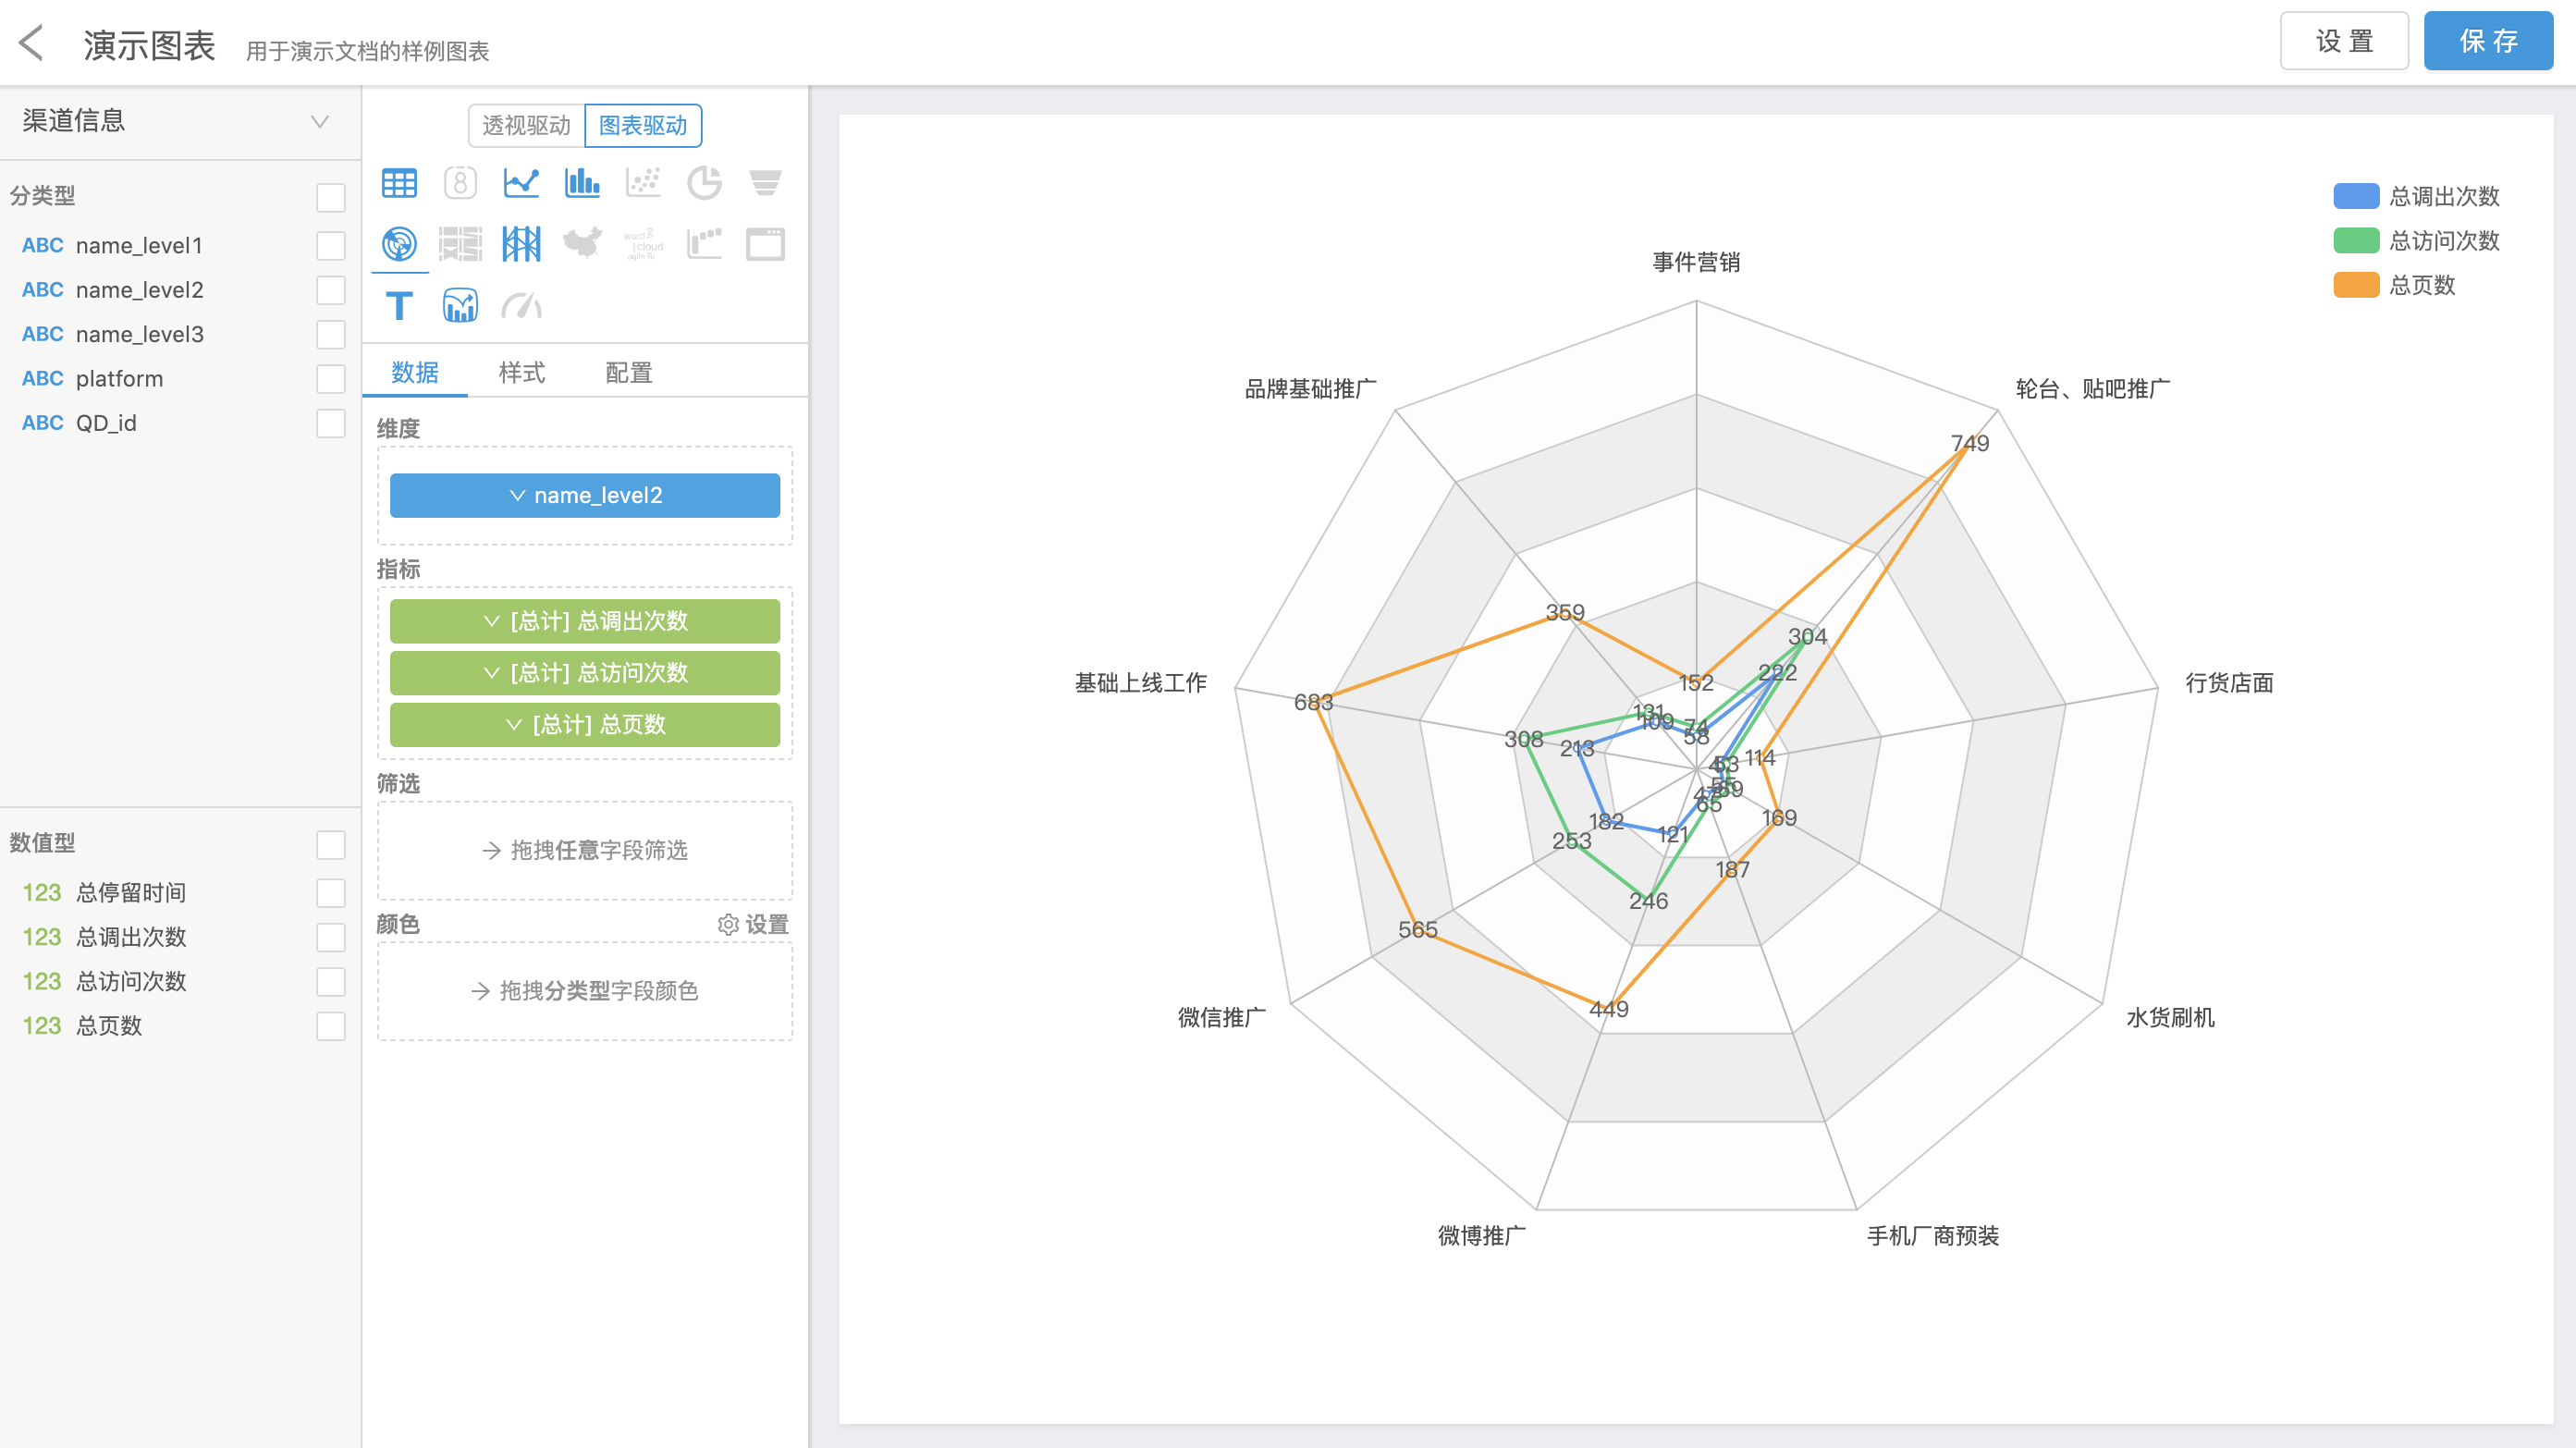
Task: Switch to 透视驱动 mode tab
Action: pyautogui.click(x=526, y=126)
